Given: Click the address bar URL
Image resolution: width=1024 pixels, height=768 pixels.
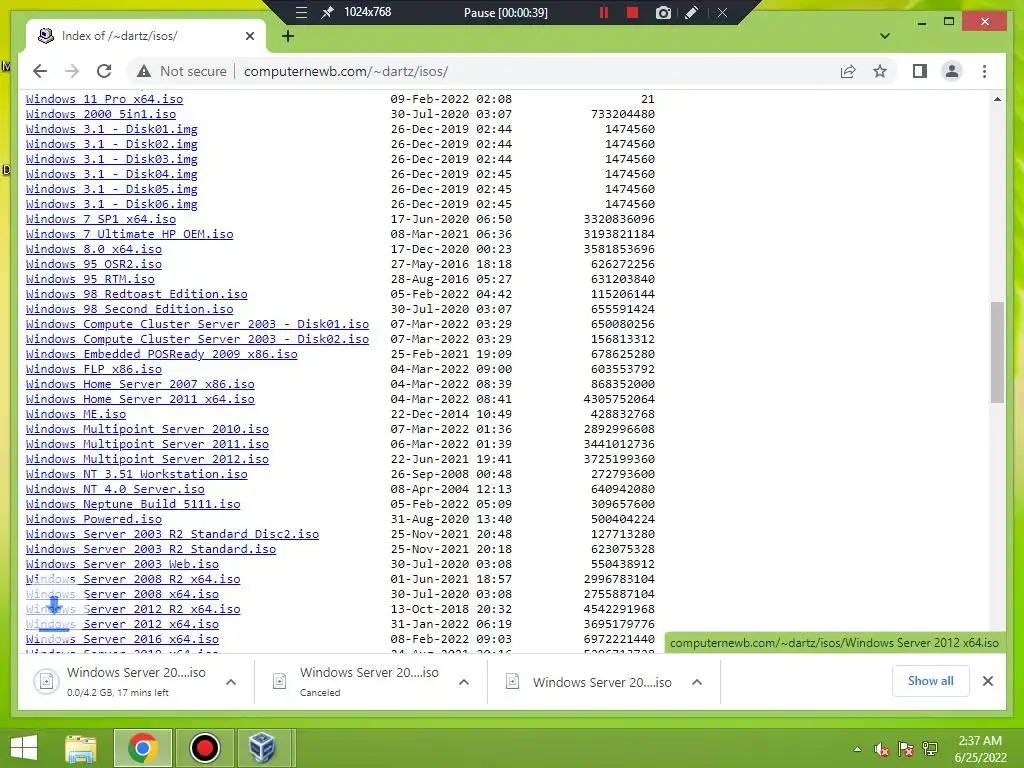Looking at the screenshot, I should coord(346,71).
